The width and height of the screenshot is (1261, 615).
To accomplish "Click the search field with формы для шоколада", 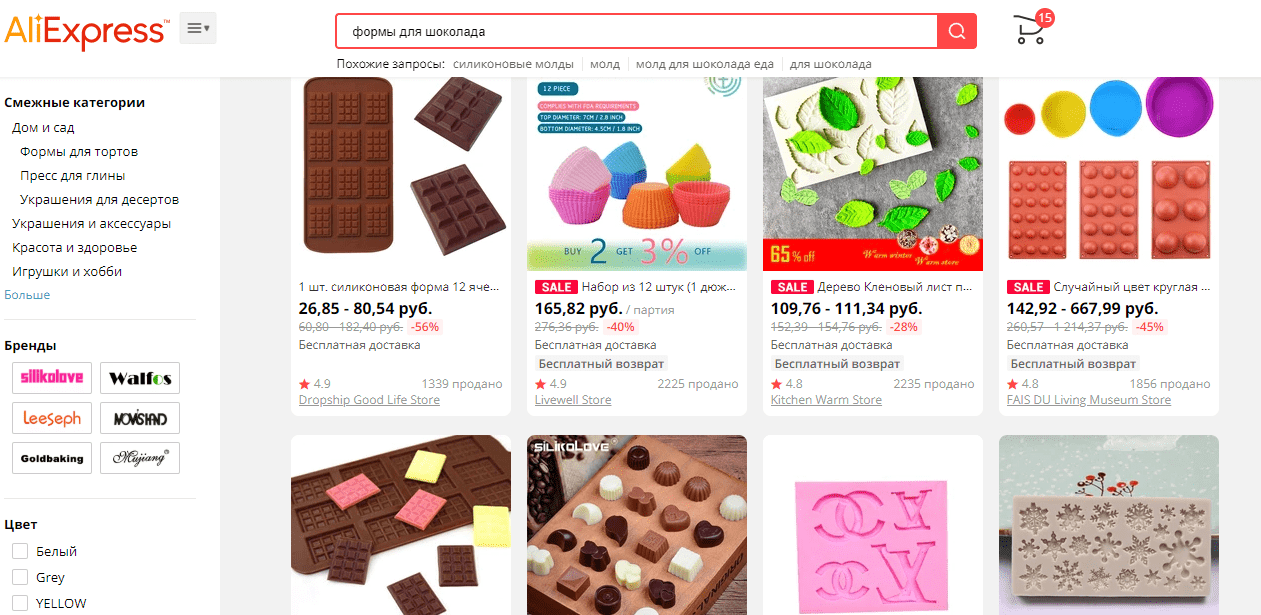I will 637,32.
